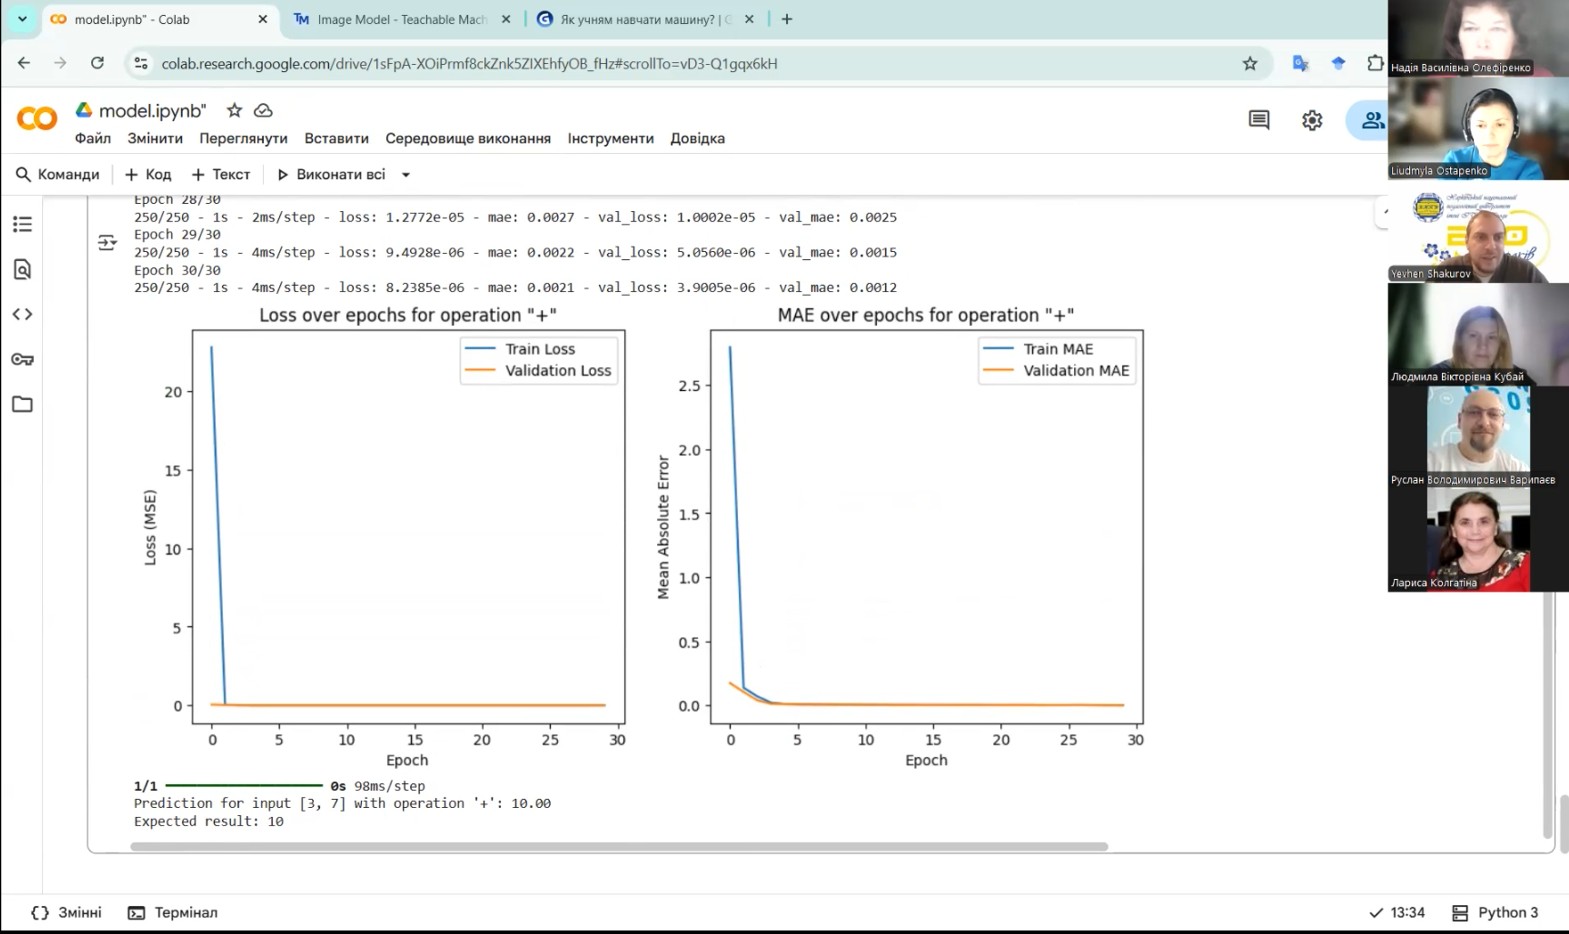View site information icon in address bar

[141, 63]
